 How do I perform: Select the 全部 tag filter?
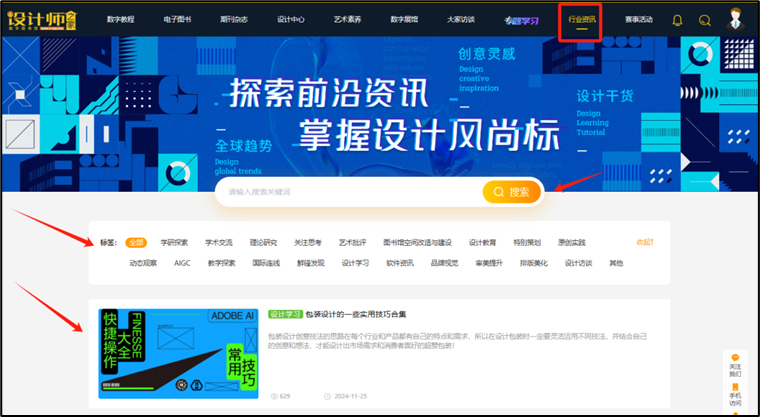(x=136, y=242)
